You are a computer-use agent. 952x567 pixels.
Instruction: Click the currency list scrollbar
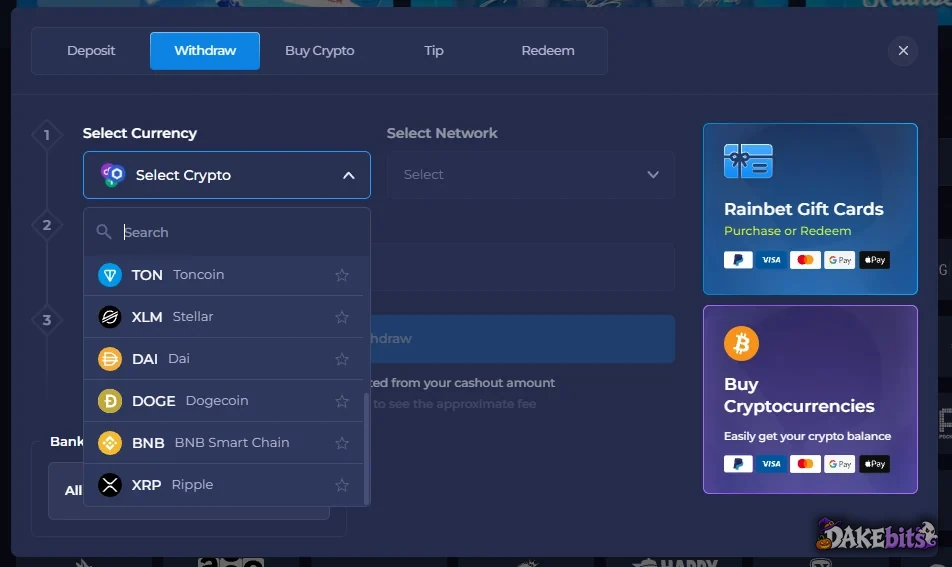coord(366,449)
